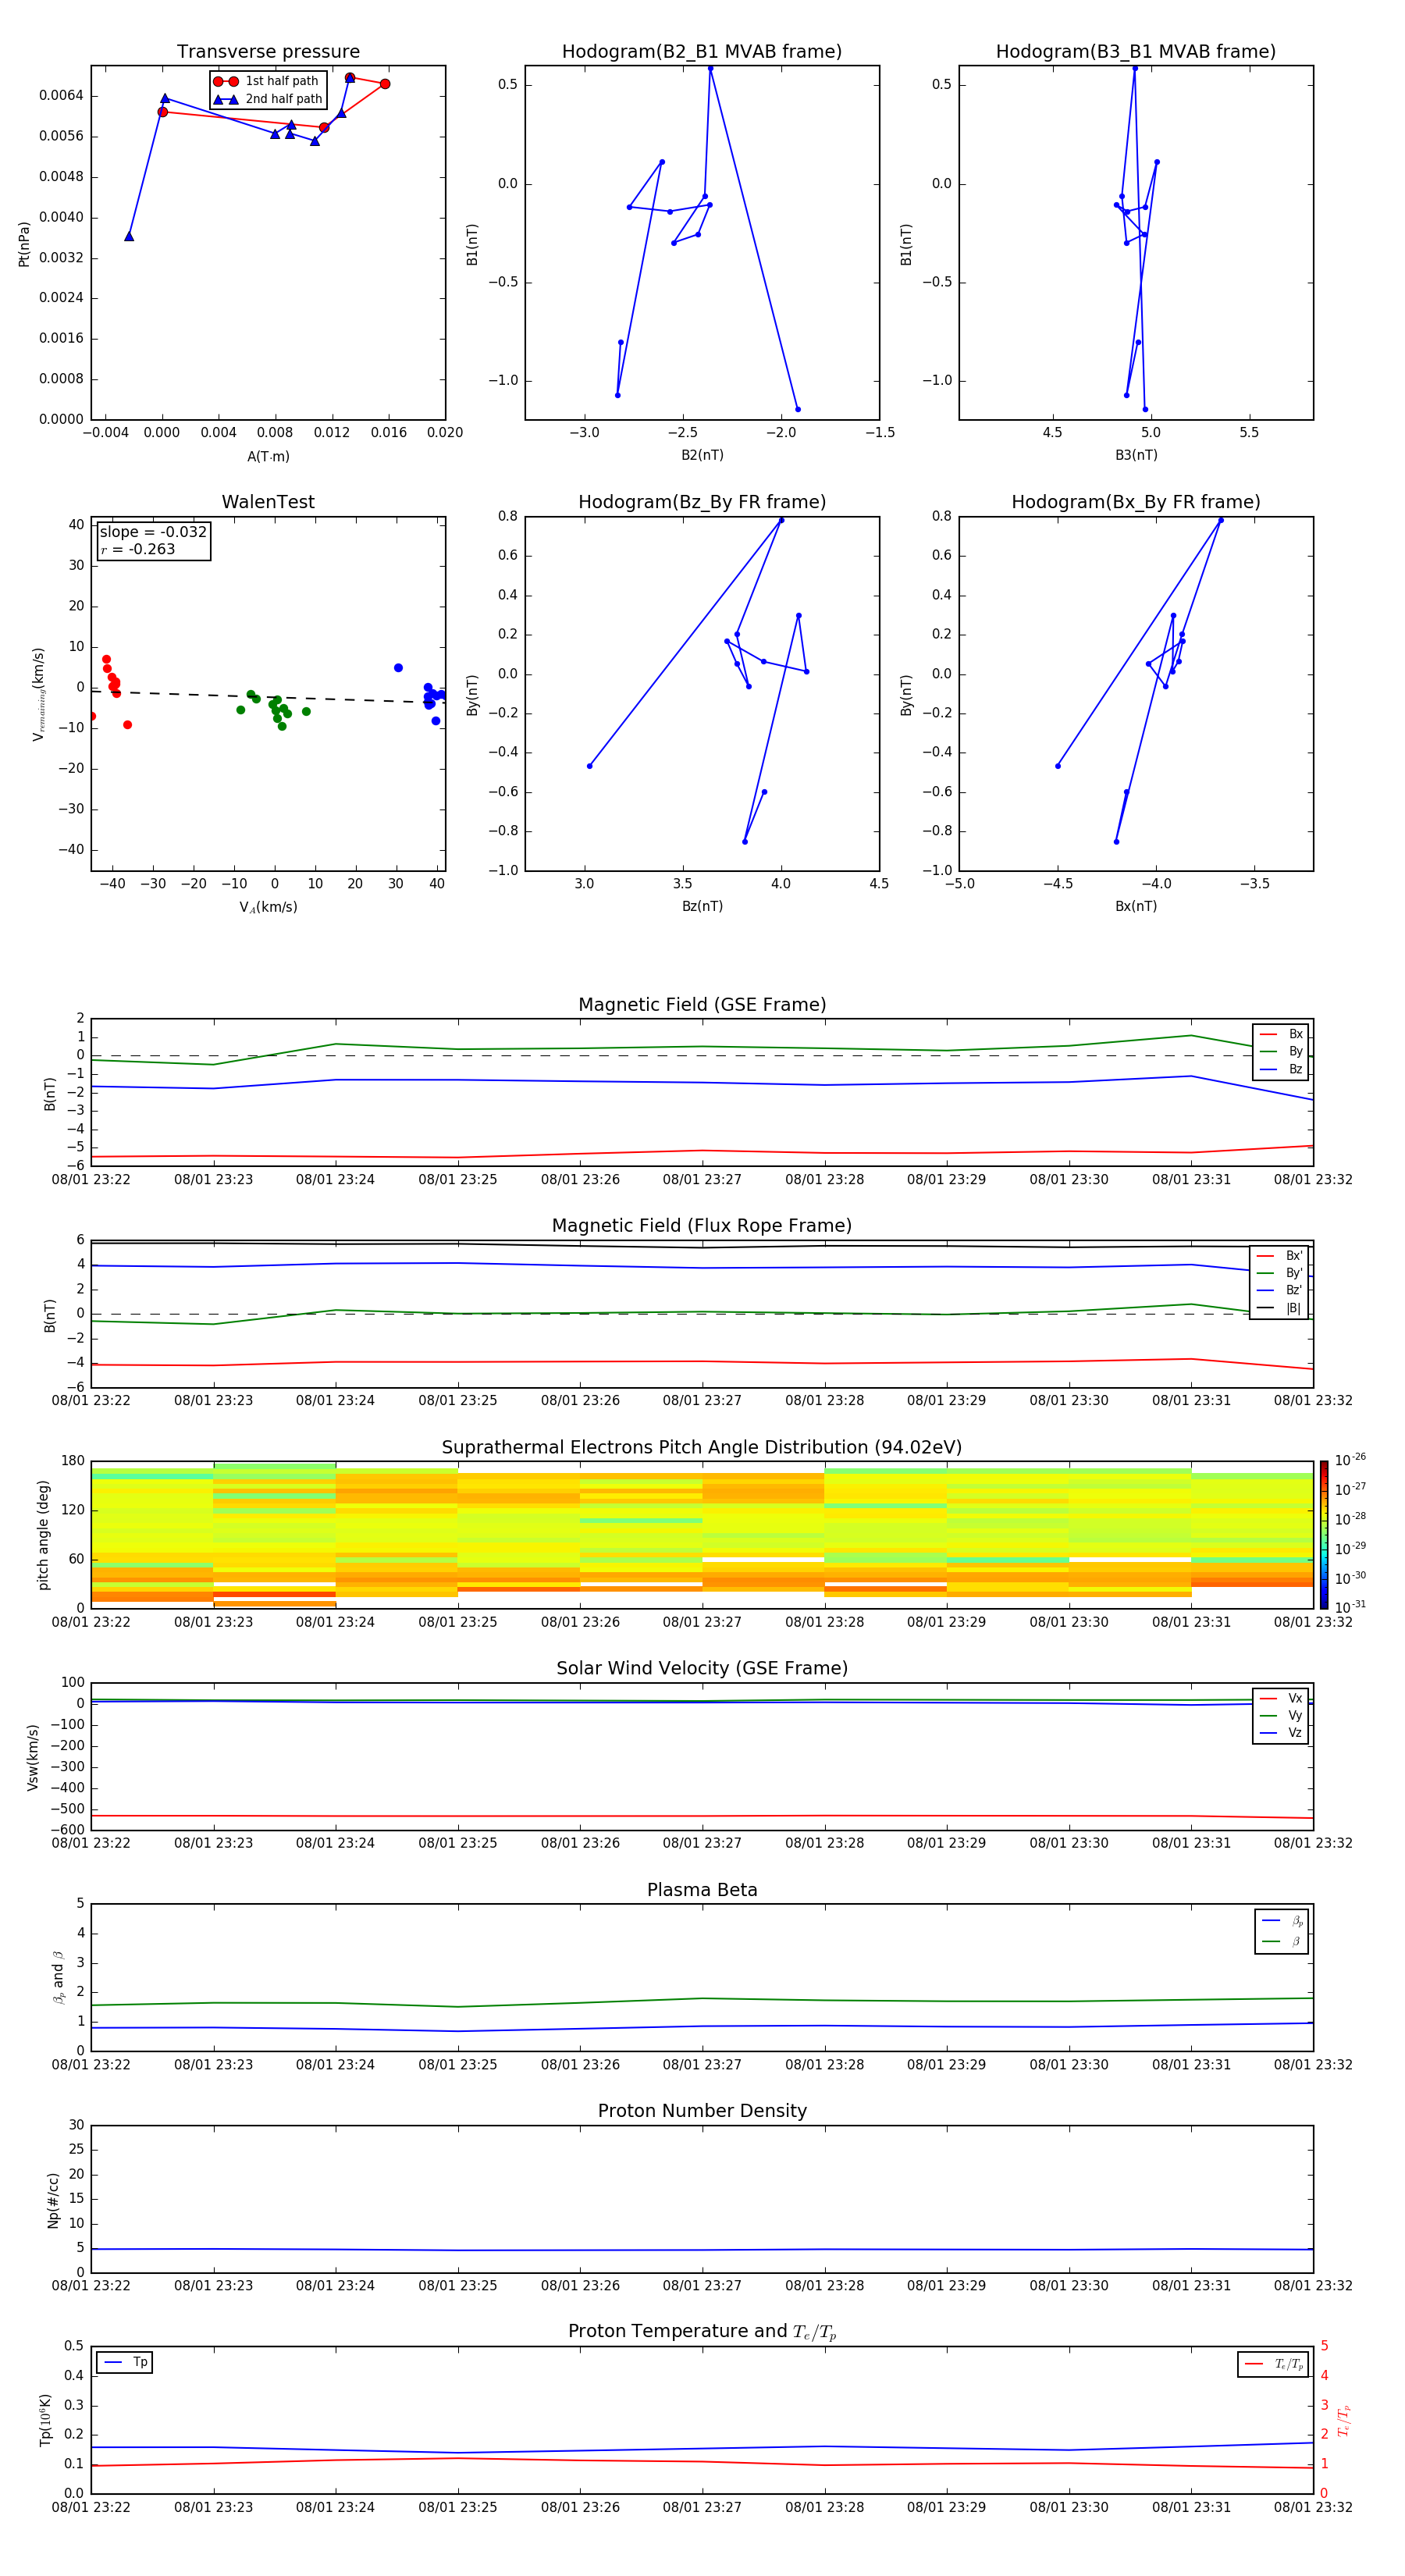Image resolution: width=1405 pixels, height=2576 pixels.
Task: Click the slope and r value annotation box
Action: pos(153,541)
